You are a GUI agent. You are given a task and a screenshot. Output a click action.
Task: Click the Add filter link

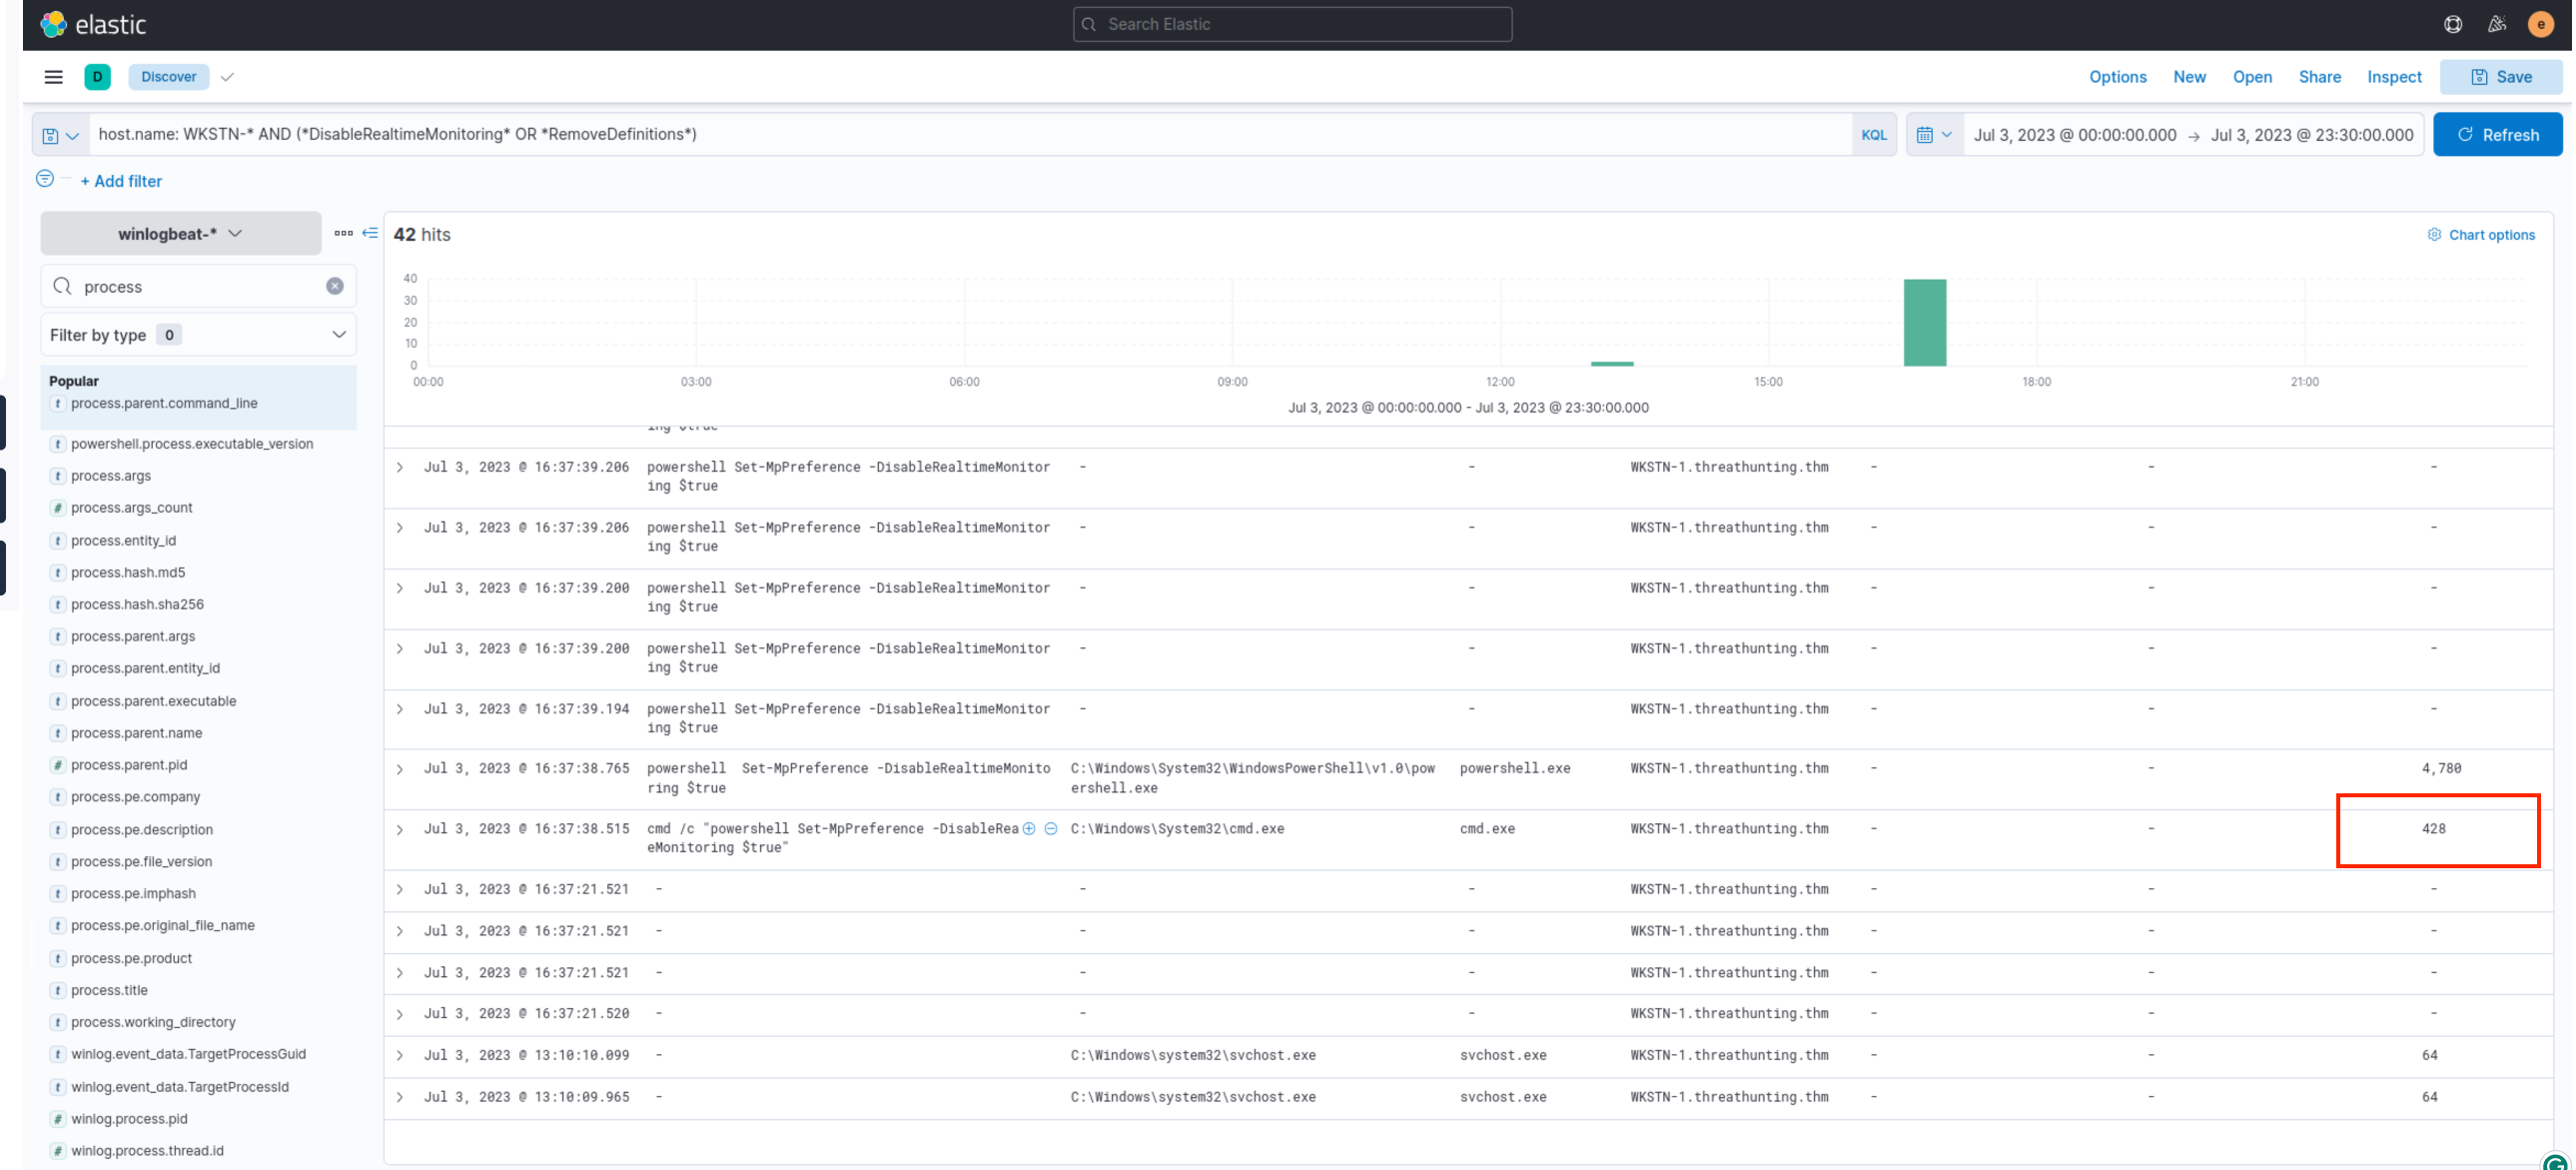121,181
